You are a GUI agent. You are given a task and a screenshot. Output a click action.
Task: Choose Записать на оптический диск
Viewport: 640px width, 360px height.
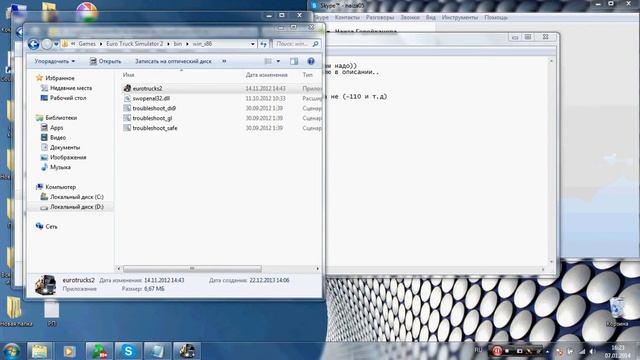pyautogui.click(x=173, y=61)
